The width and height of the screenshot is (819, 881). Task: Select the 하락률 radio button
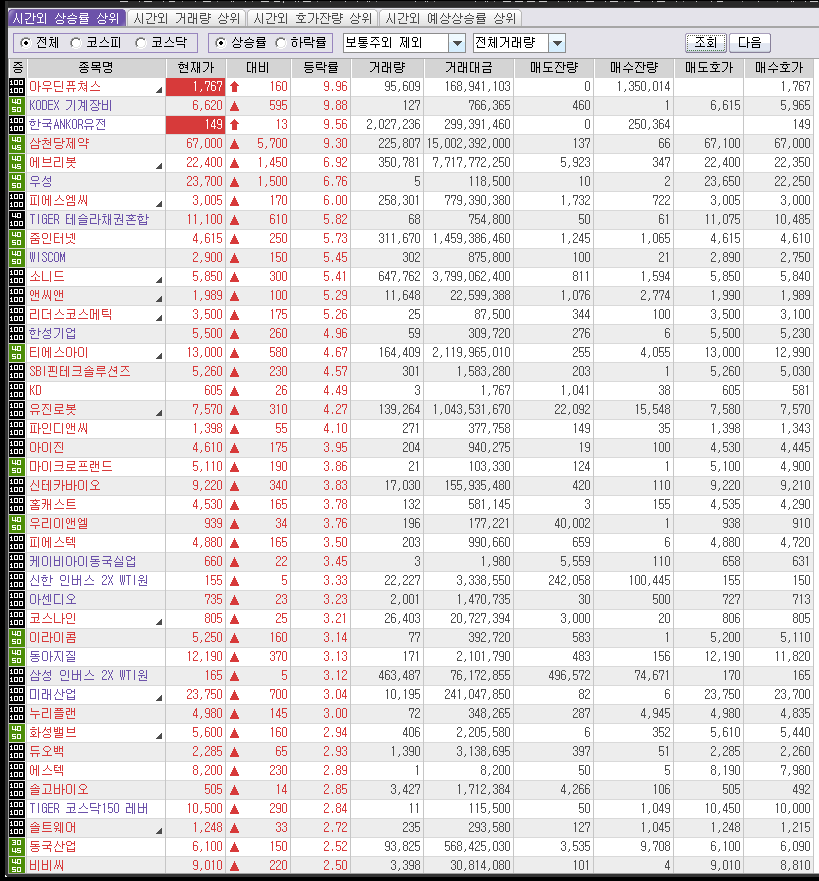[281, 43]
